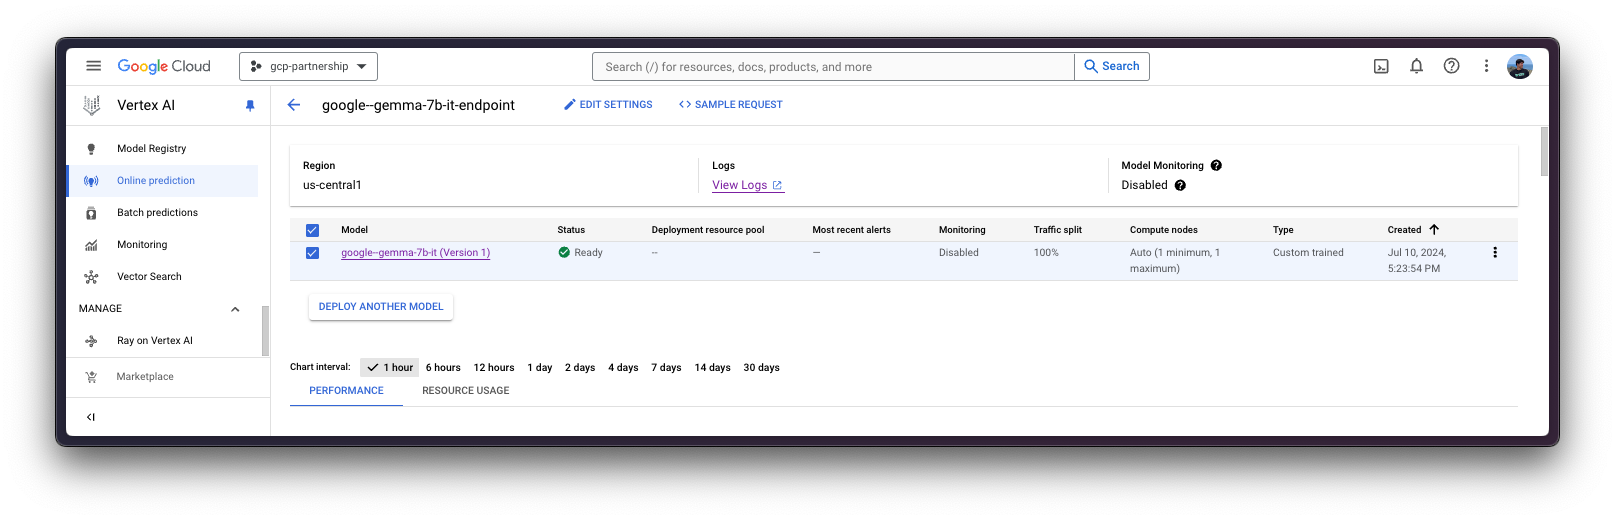Screen dimensions: 1615x520
Task: Click the Model column header
Action: point(354,230)
